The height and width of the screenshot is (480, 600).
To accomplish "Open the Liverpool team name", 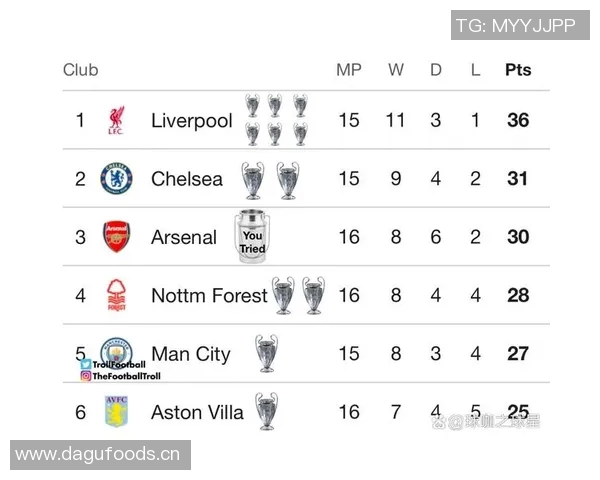I will pos(191,121).
